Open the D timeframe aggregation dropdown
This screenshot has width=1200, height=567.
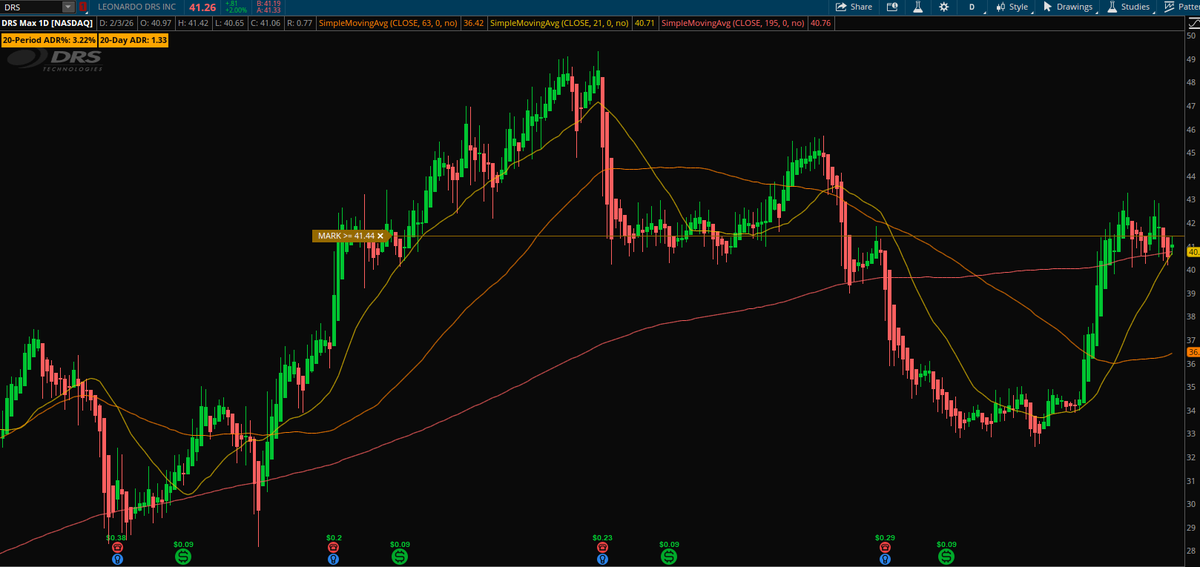click(971, 7)
